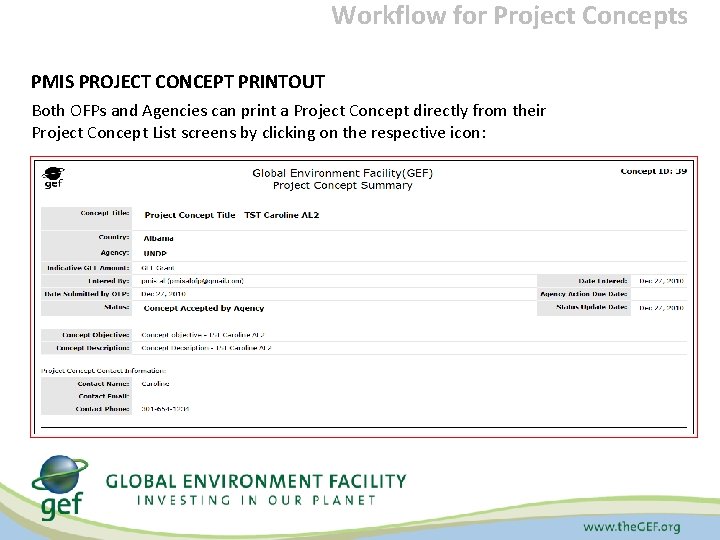720x540 pixels.
Task: Select the Albania country value
Action: (158, 238)
